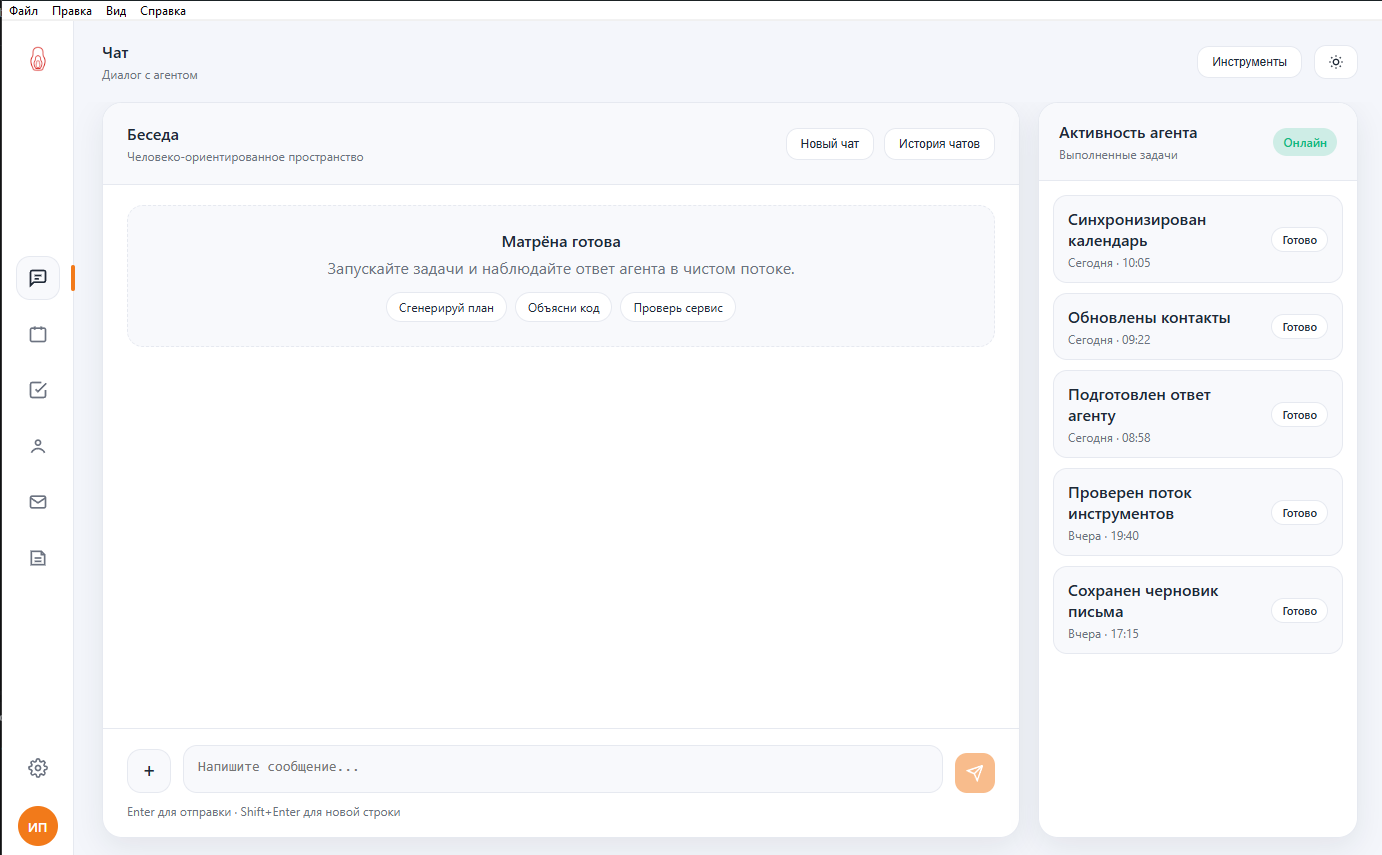
Task: Open the ИП user avatar
Action: (x=38, y=827)
